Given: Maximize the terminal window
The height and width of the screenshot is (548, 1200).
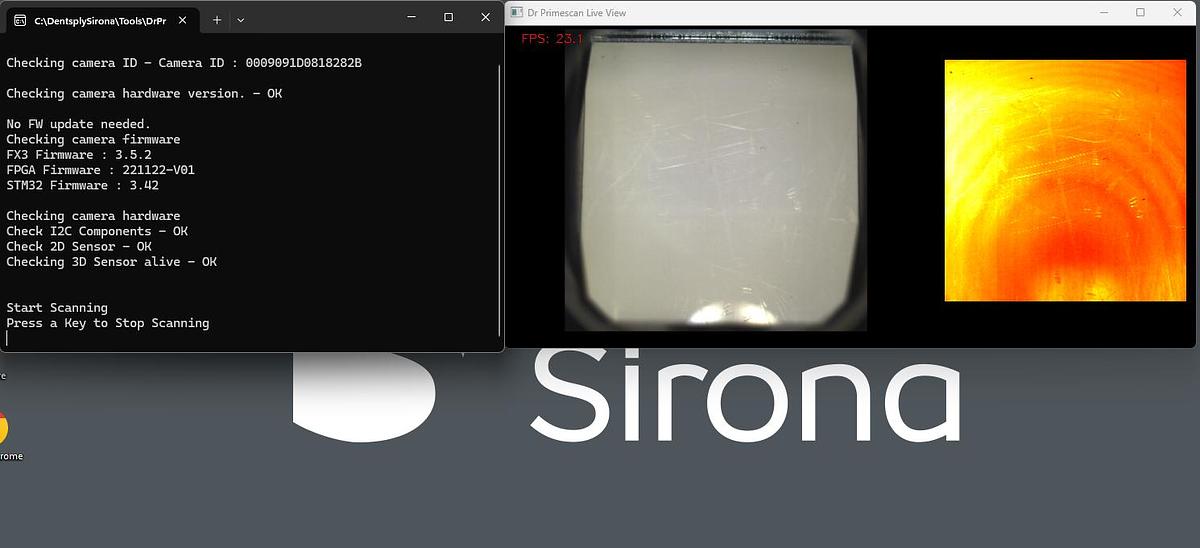Looking at the screenshot, I should [448, 17].
